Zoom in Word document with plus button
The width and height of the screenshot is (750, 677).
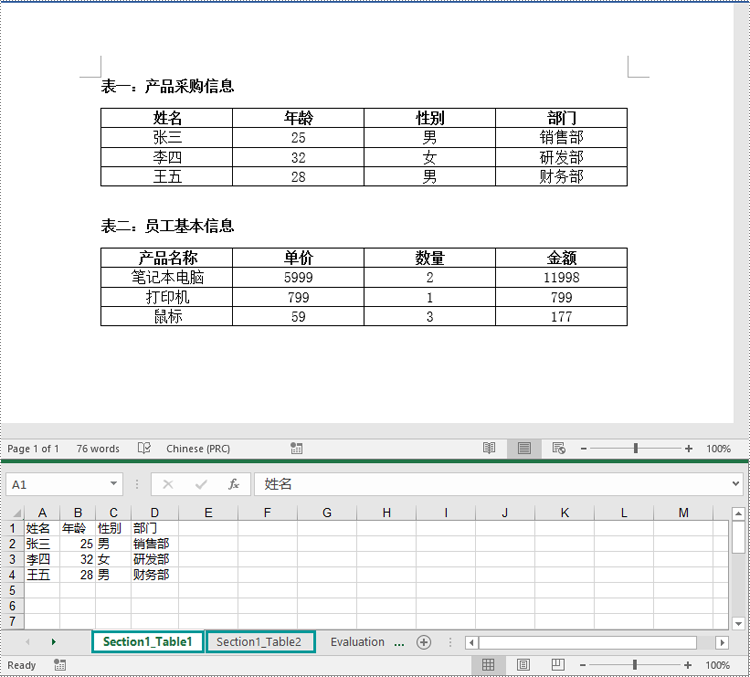(x=688, y=449)
